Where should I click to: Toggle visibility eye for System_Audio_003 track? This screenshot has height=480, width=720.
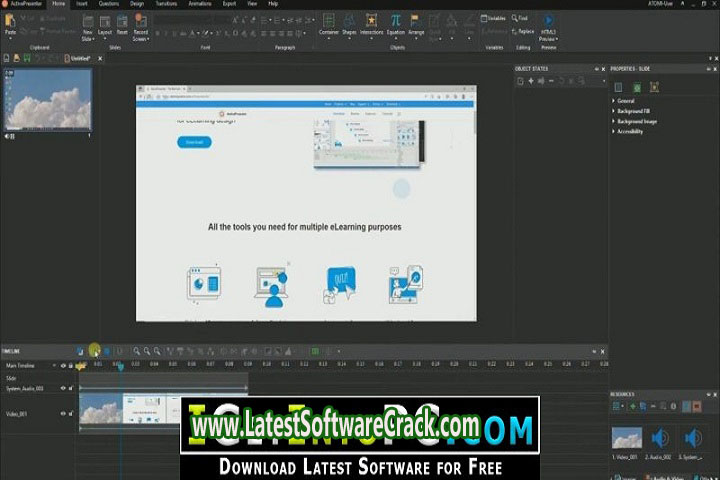click(x=63, y=388)
